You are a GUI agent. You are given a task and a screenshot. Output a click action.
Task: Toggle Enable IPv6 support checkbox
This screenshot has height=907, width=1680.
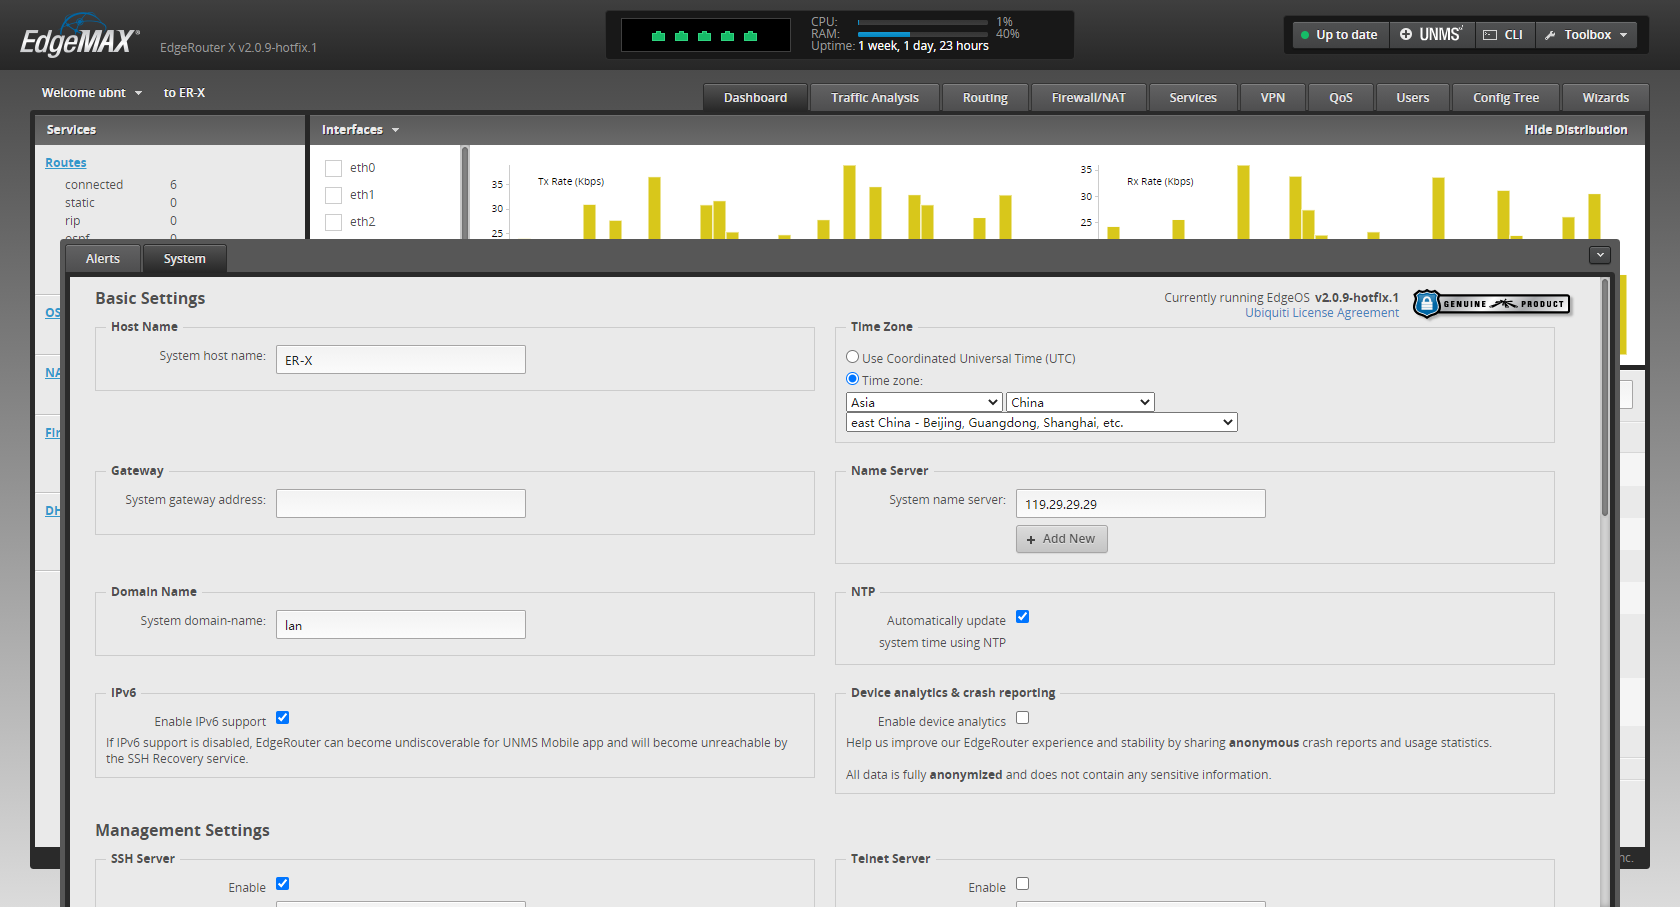click(x=282, y=718)
